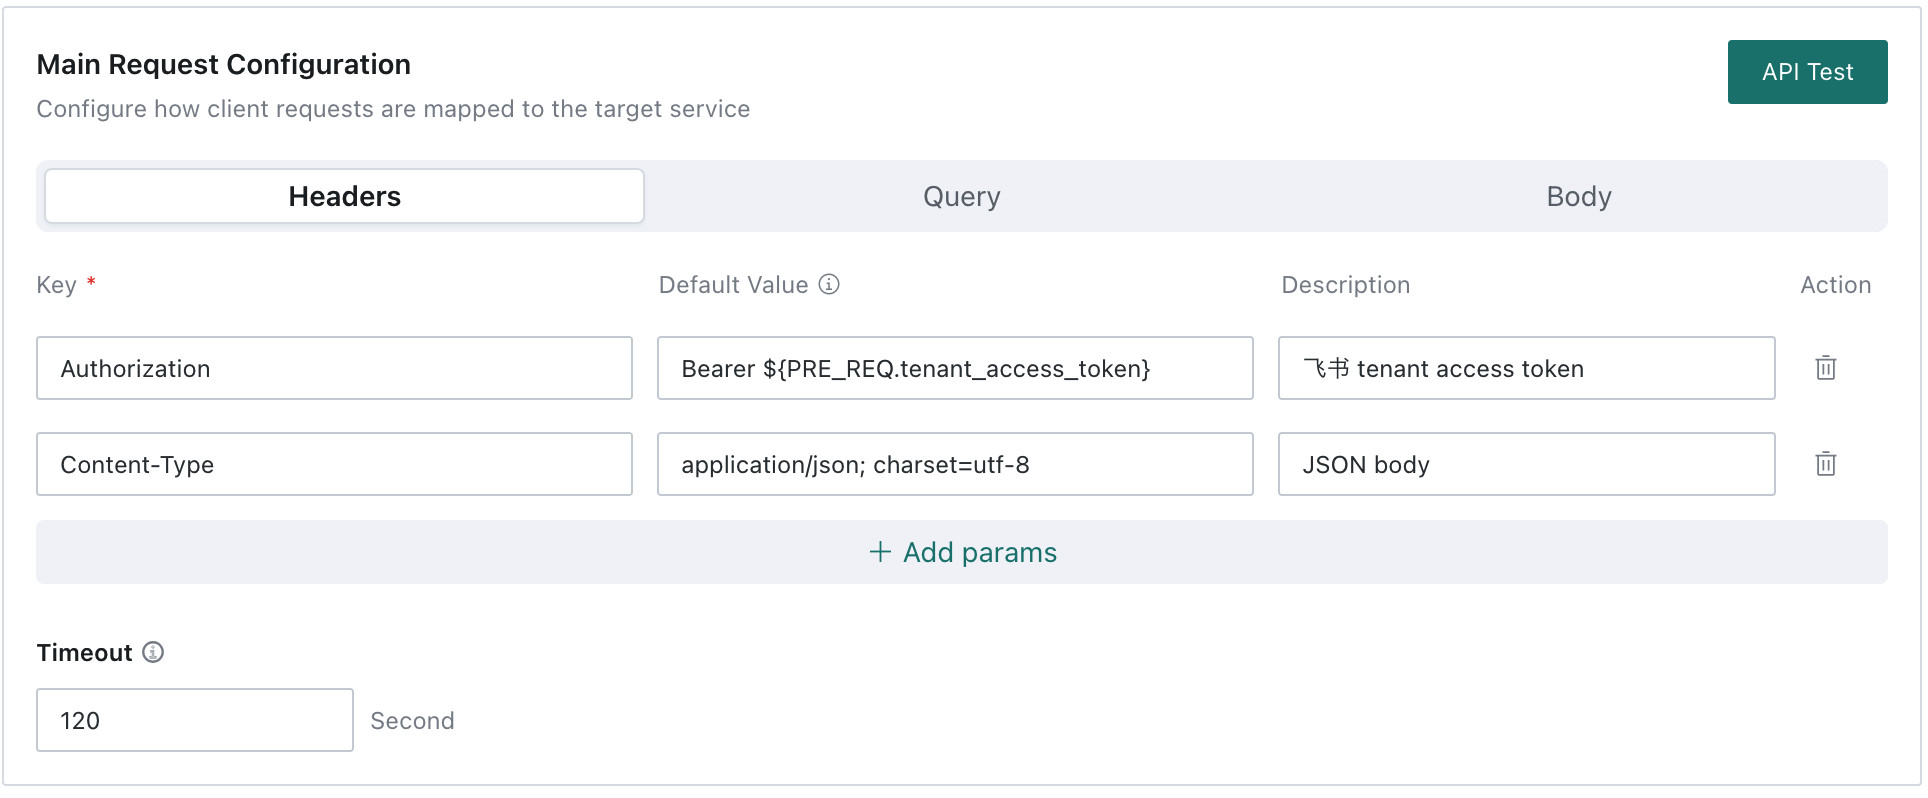Click the configuration subtitle text

click(393, 109)
